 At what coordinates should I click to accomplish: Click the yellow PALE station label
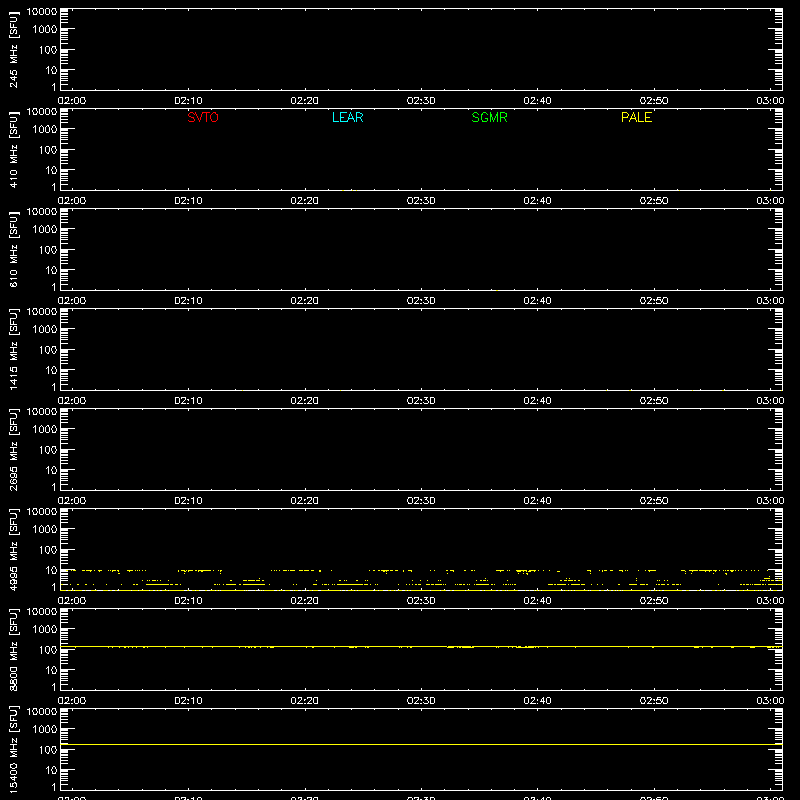[x=636, y=117]
